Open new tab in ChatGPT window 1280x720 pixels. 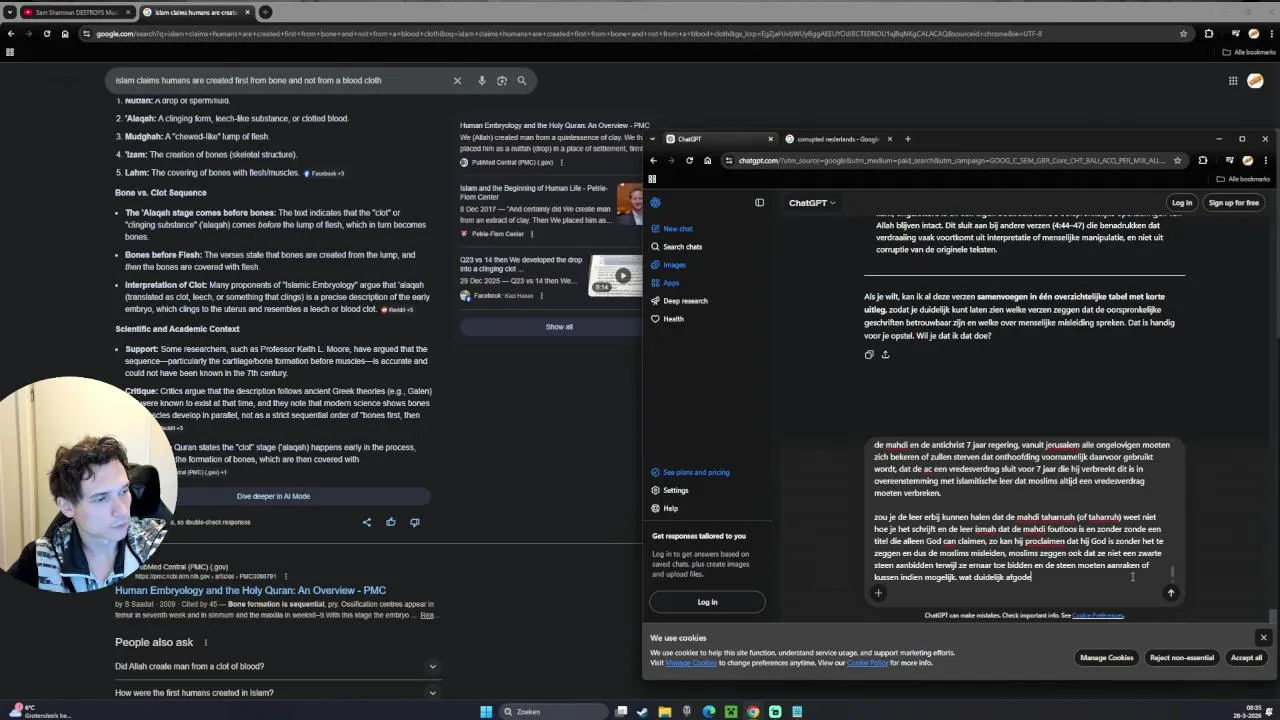[x=908, y=139]
